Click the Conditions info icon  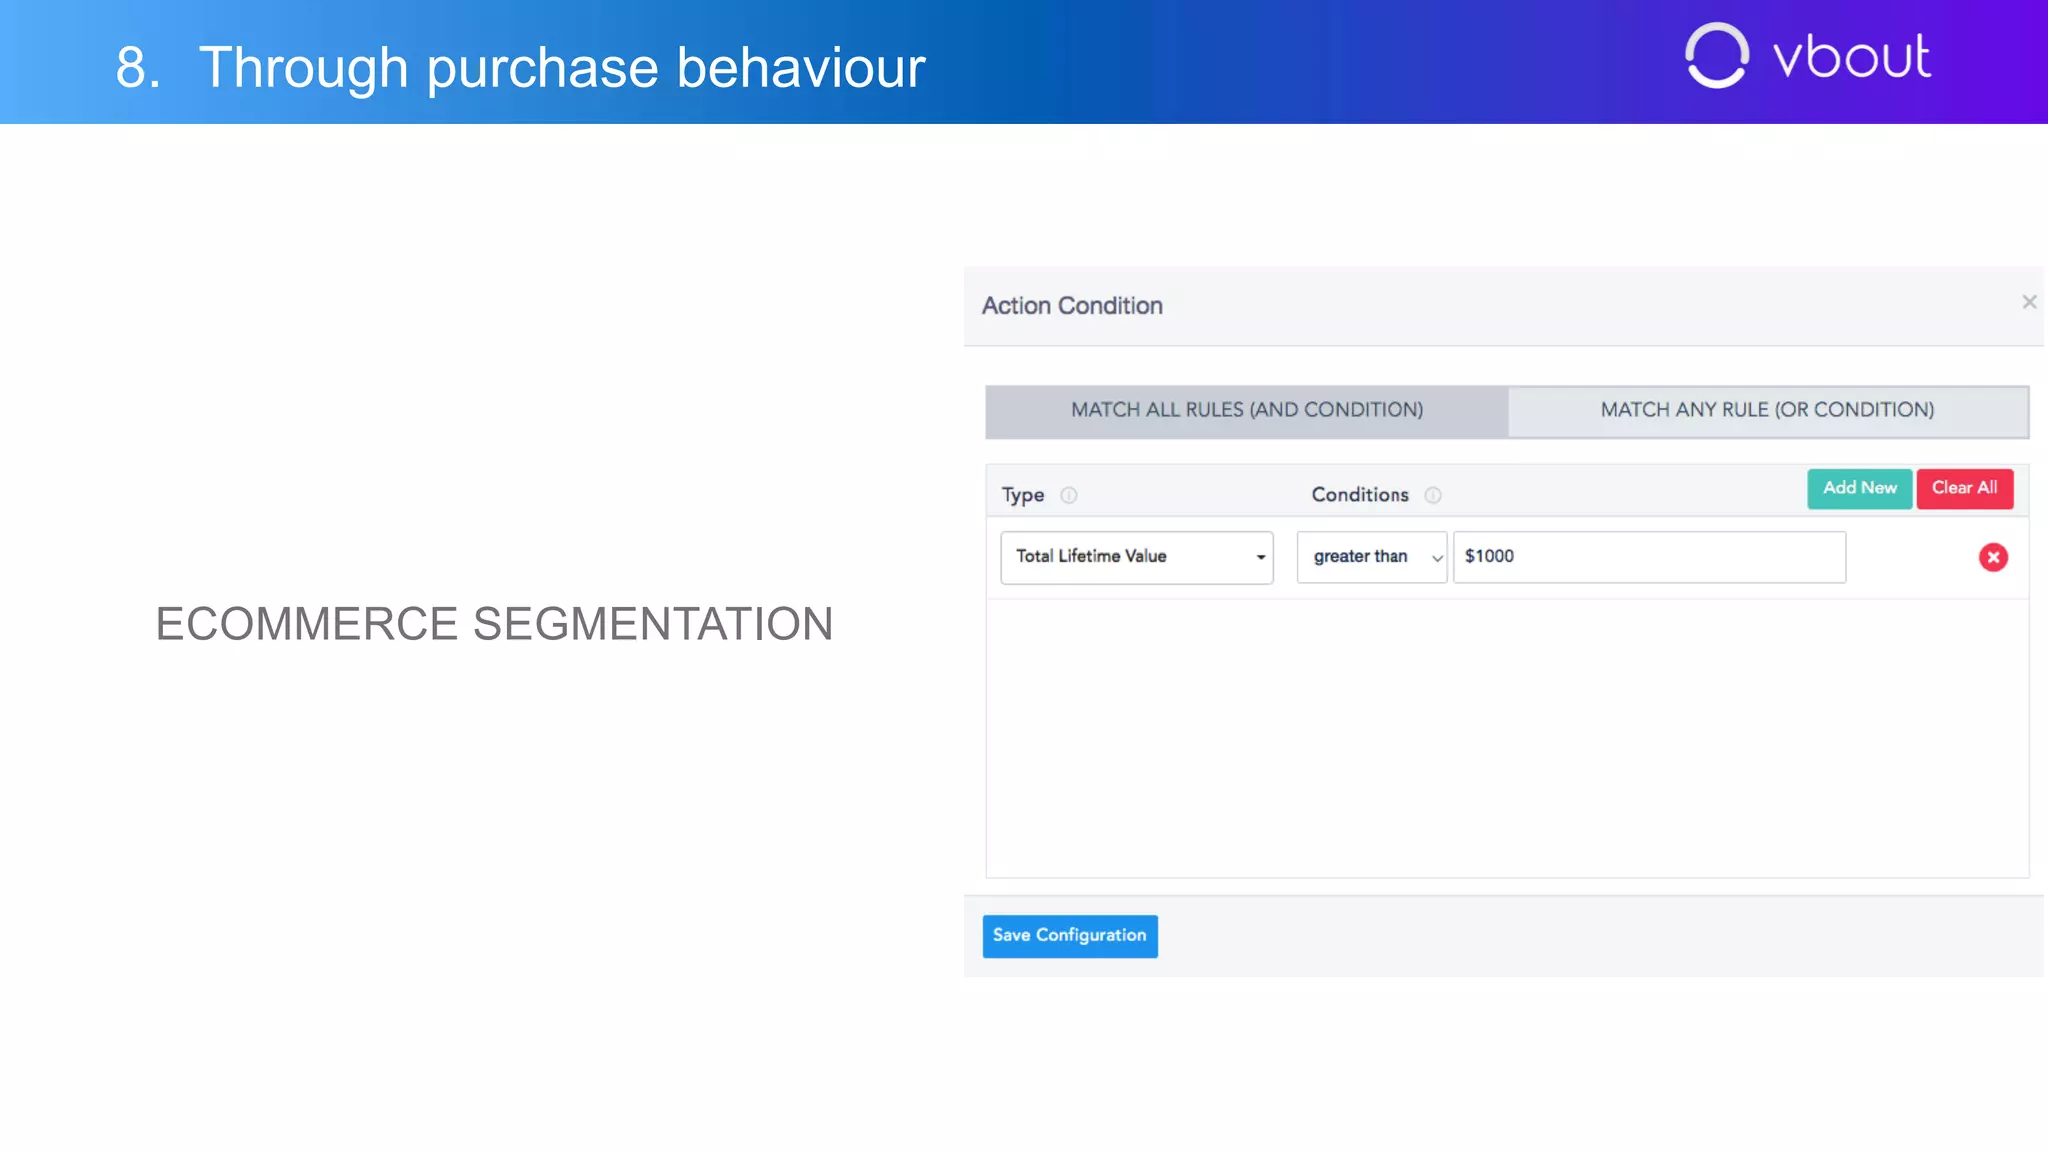pyautogui.click(x=1433, y=495)
